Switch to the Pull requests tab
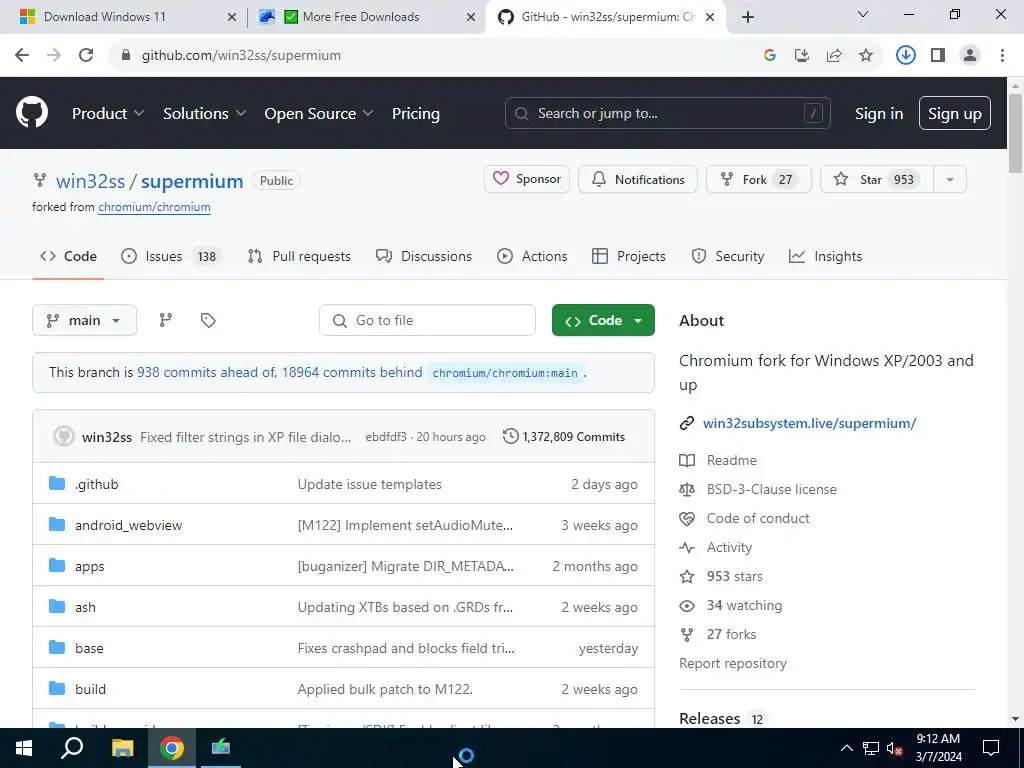The height and width of the screenshot is (768, 1024). pos(299,256)
